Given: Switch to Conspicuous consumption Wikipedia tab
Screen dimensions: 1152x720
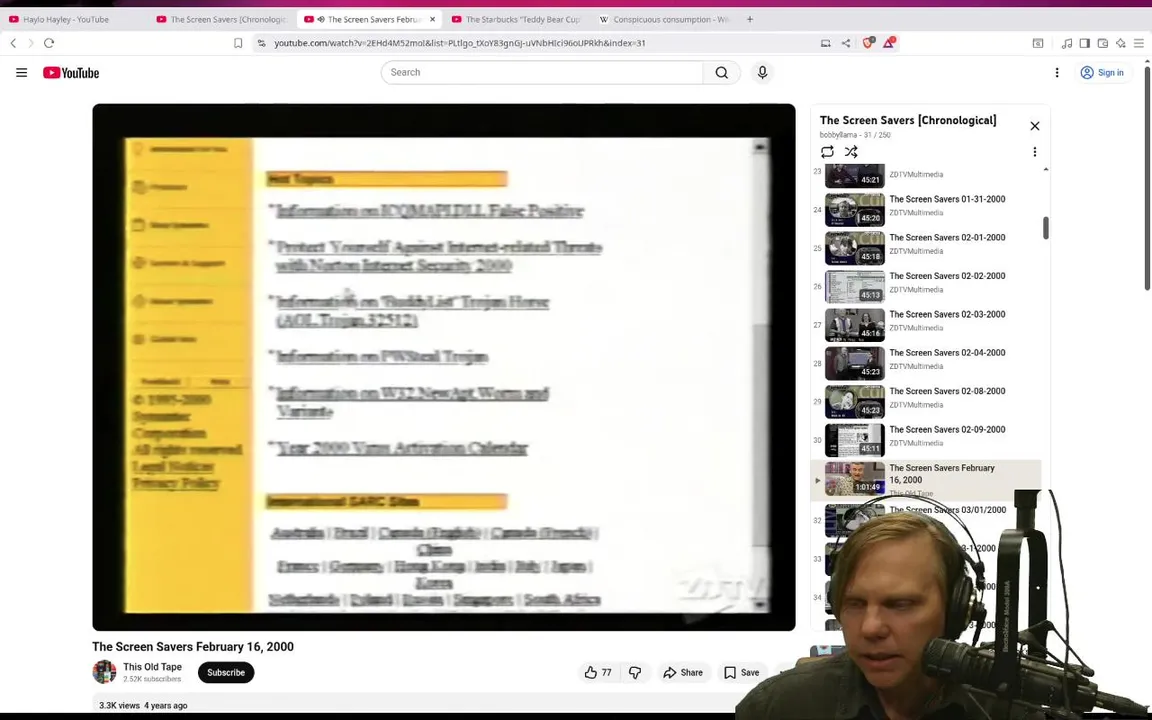Looking at the screenshot, I should click(663, 19).
